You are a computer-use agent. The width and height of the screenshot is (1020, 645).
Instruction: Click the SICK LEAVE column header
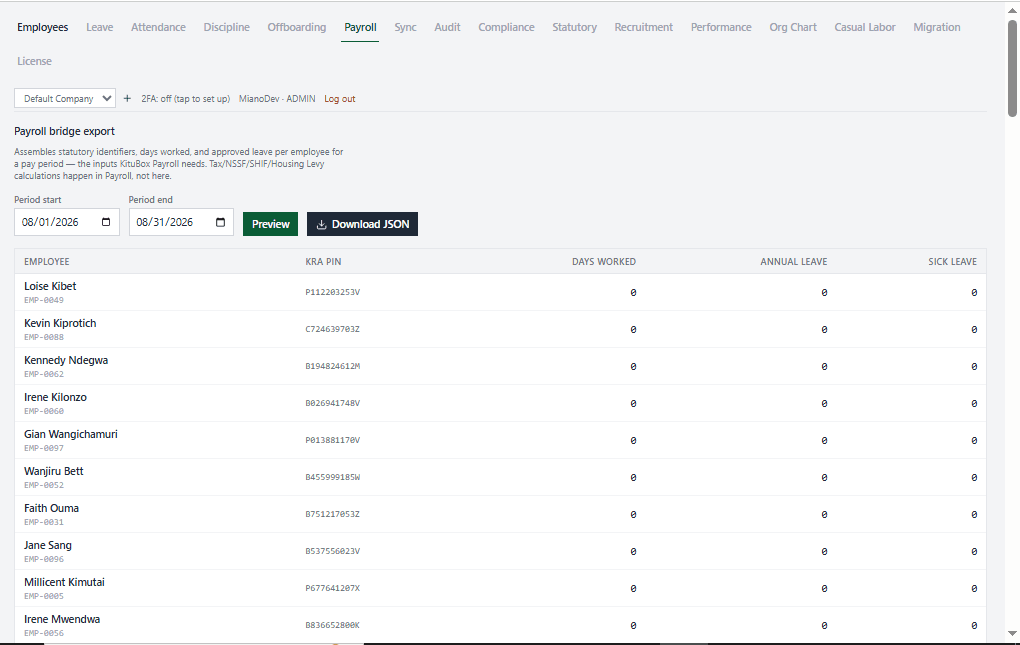pos(952,261)
